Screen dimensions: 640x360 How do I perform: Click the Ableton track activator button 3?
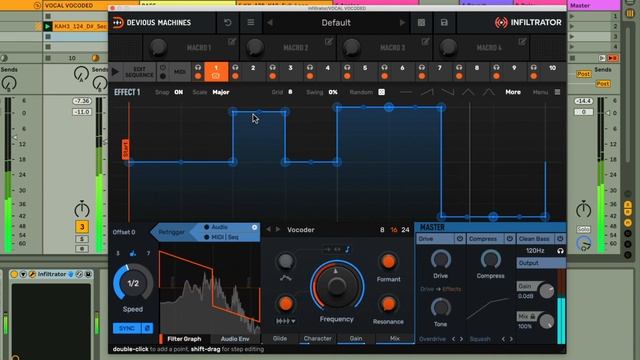[82, 227]
